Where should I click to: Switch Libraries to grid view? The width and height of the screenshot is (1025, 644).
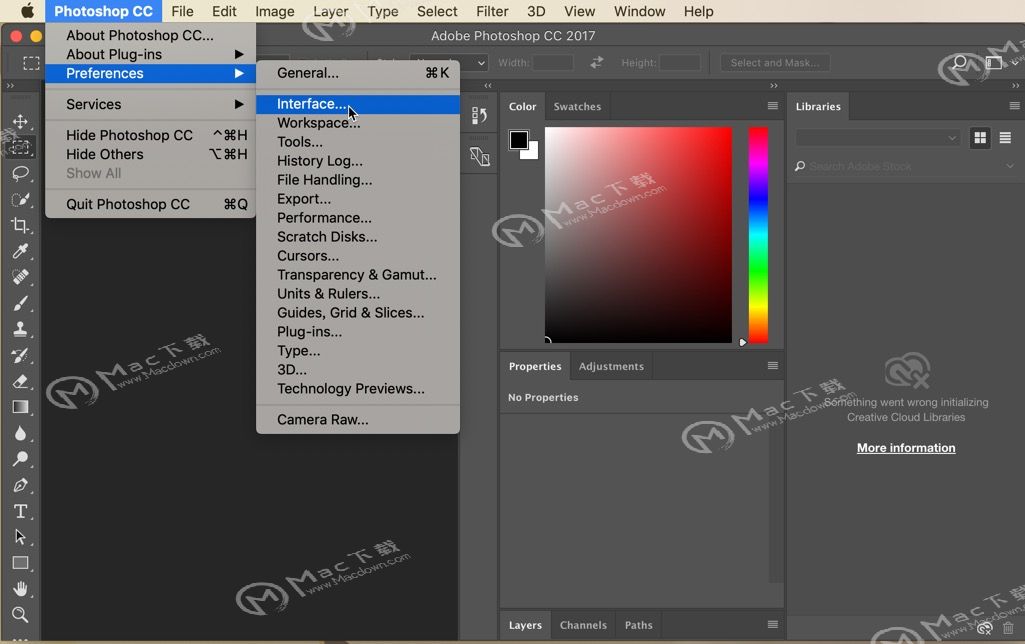980,138
